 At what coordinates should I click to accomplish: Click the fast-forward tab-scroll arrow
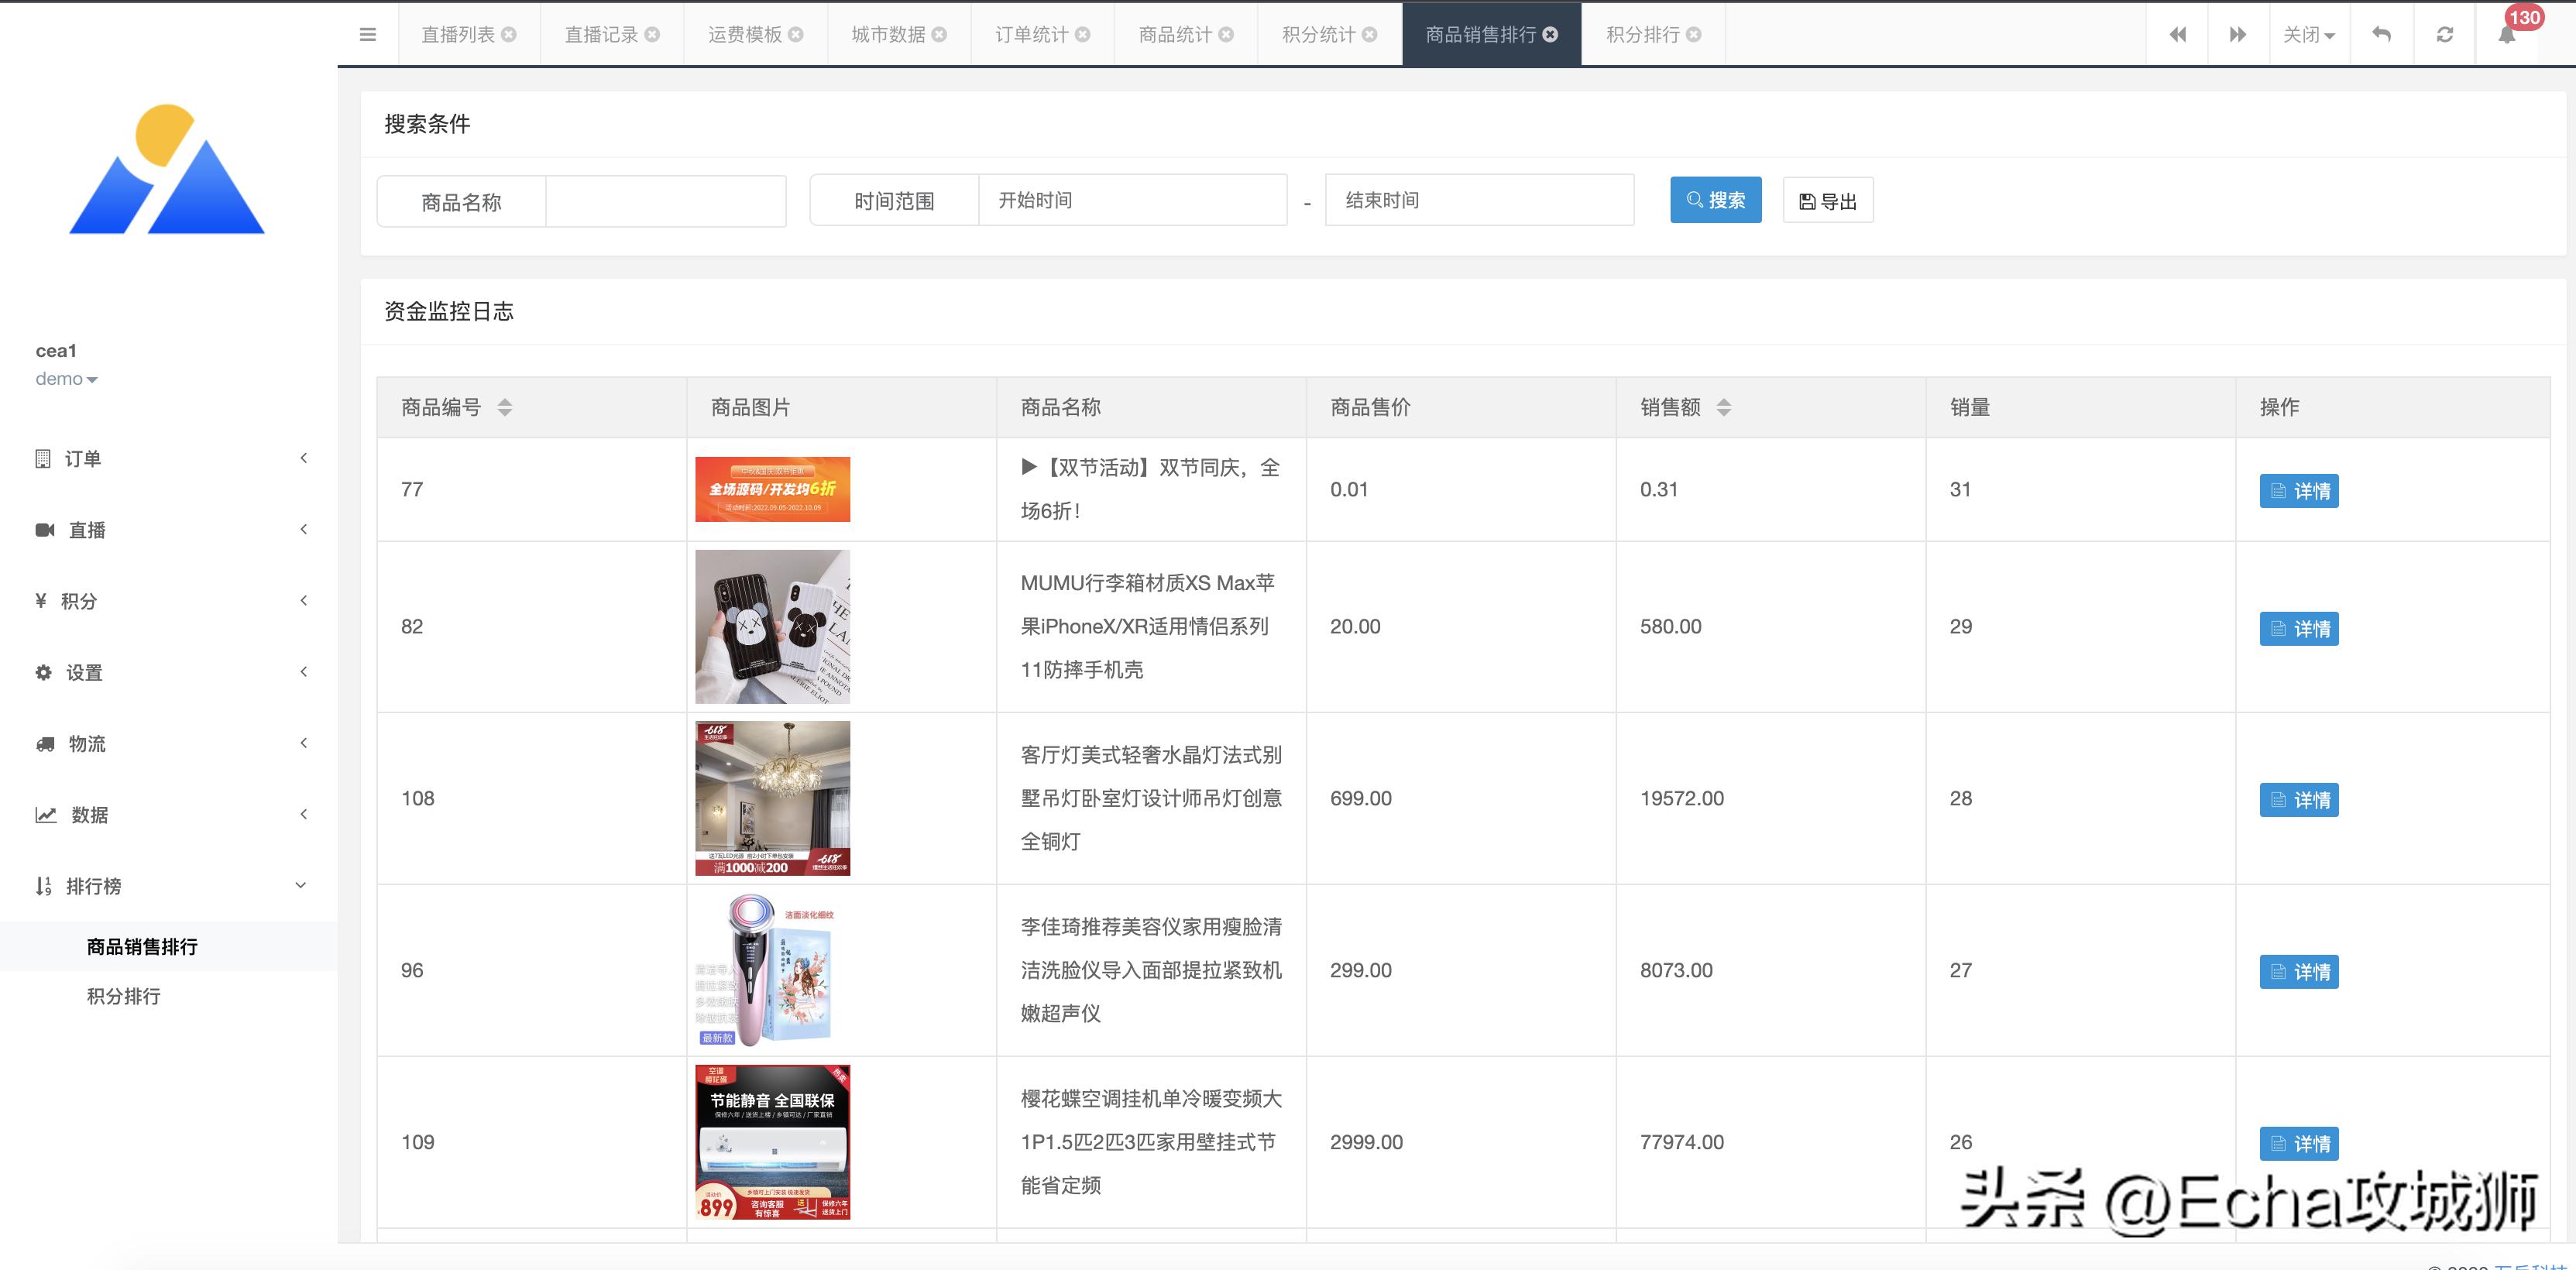click(x=2238, y=34)
